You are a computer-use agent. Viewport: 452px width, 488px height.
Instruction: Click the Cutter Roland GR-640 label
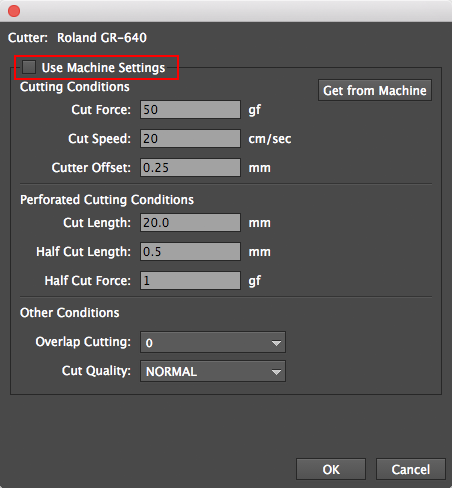(x=77, y=38)
